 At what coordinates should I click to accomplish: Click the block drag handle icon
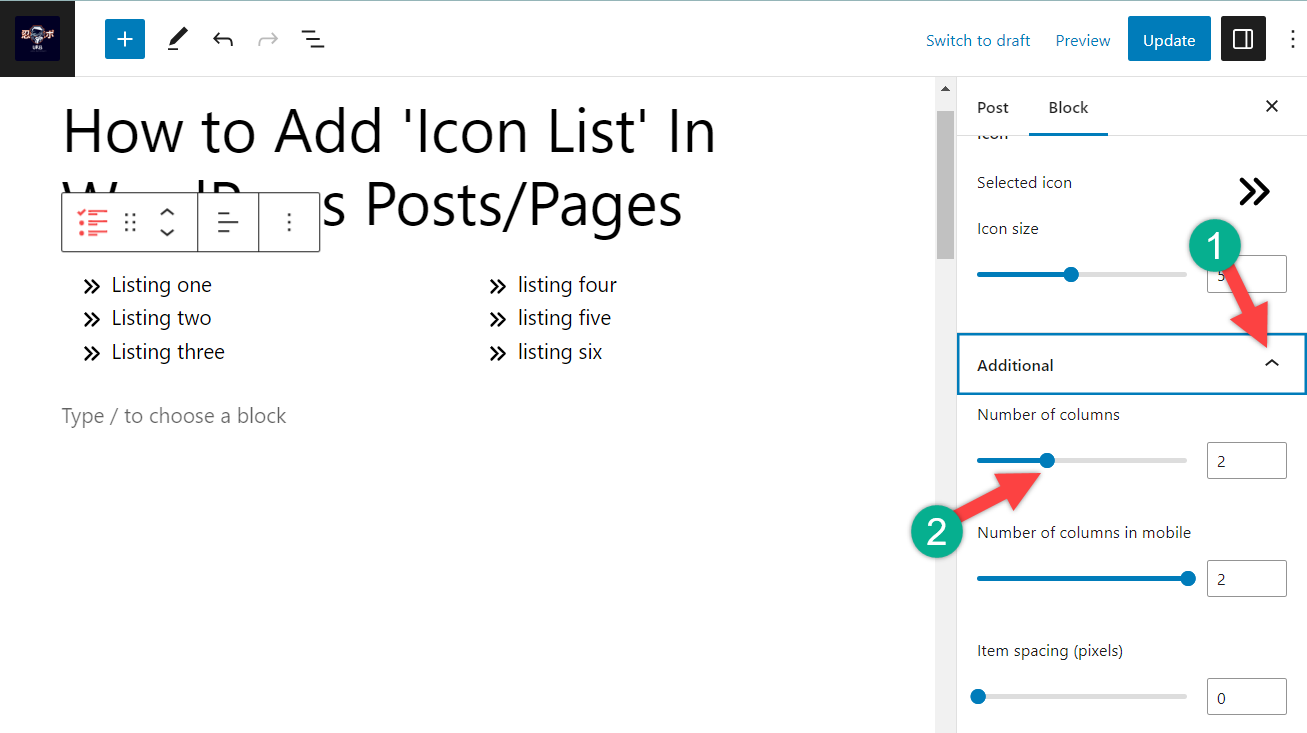(x=130, y=222)
